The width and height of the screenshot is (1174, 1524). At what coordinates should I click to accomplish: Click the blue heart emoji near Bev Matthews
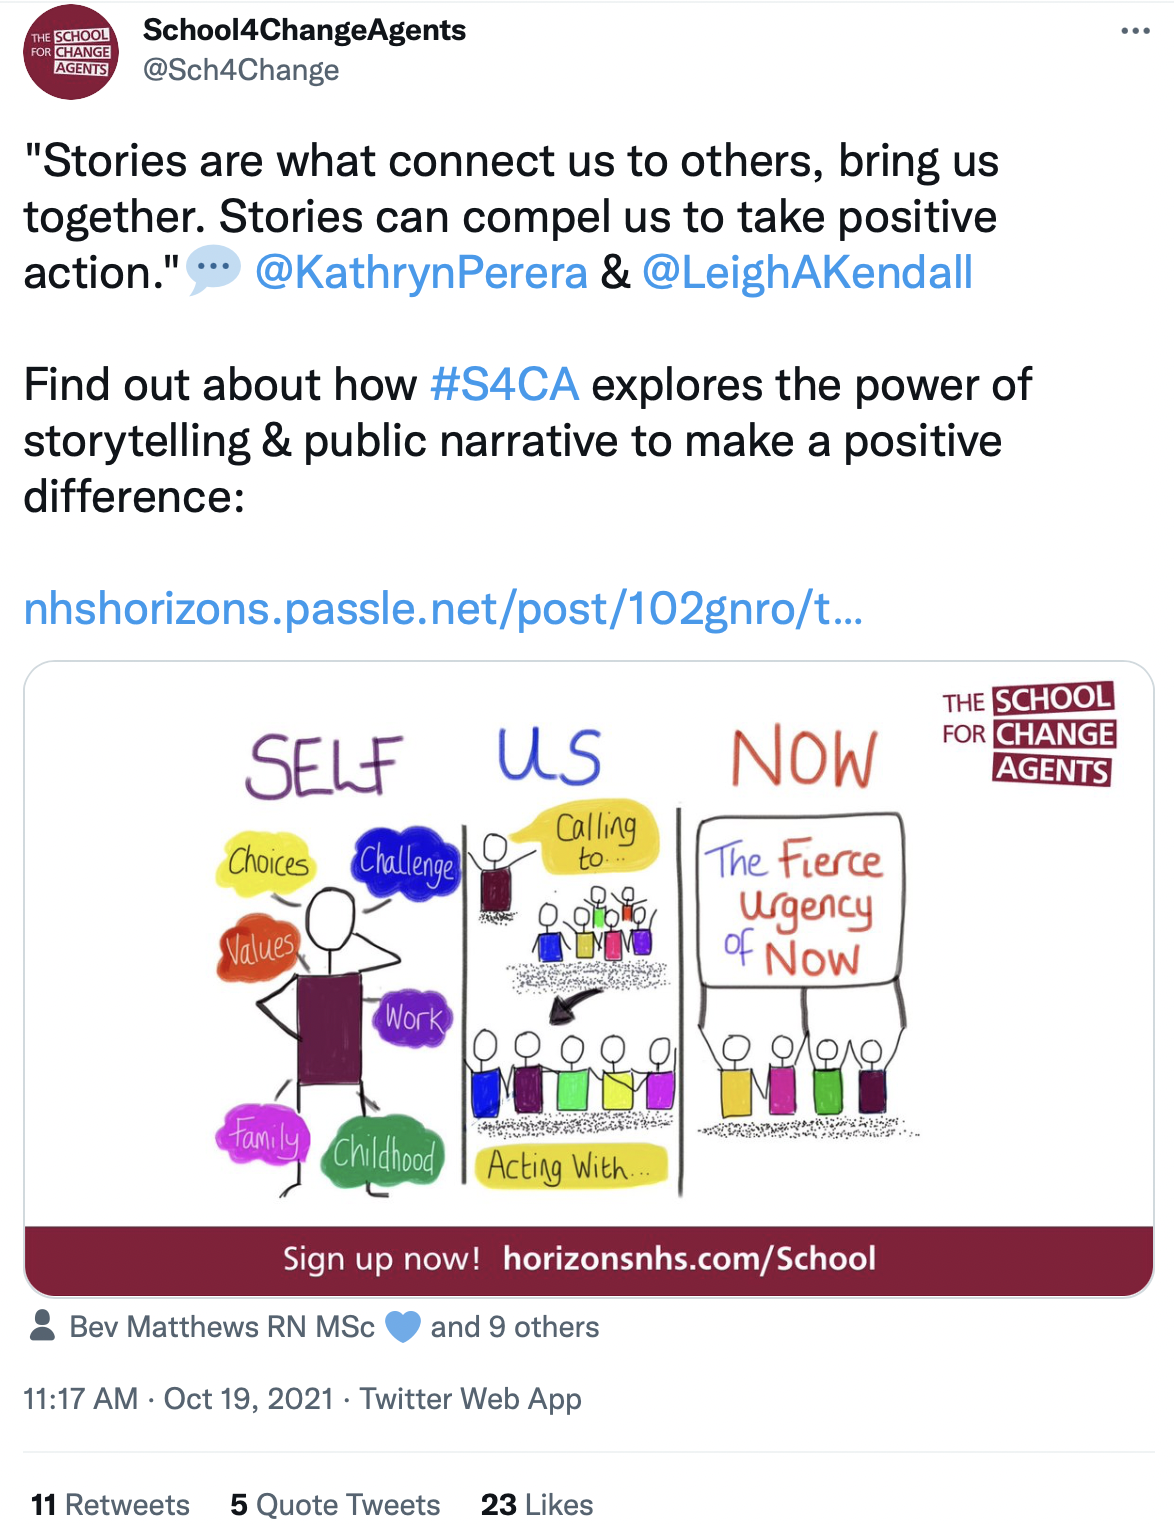403,1327
